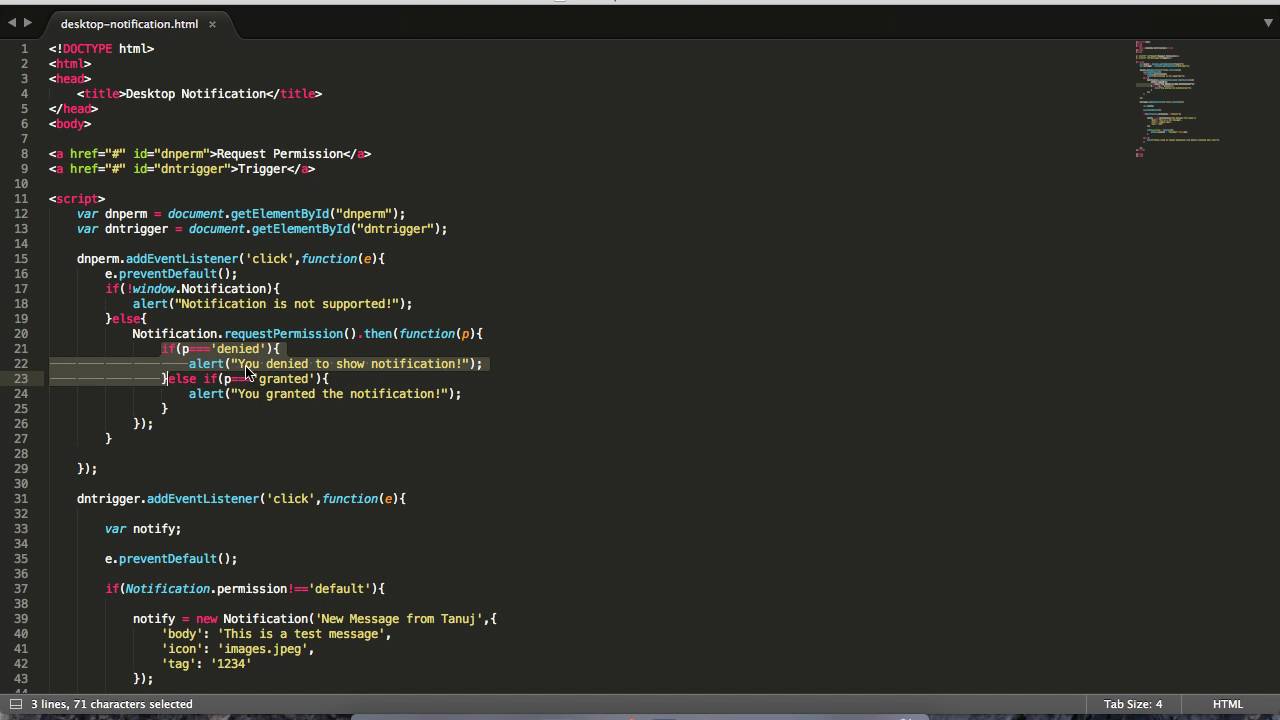1280x720 pixels.
Task: Change the HTML syntax selector
Action: click(1228, 704)
